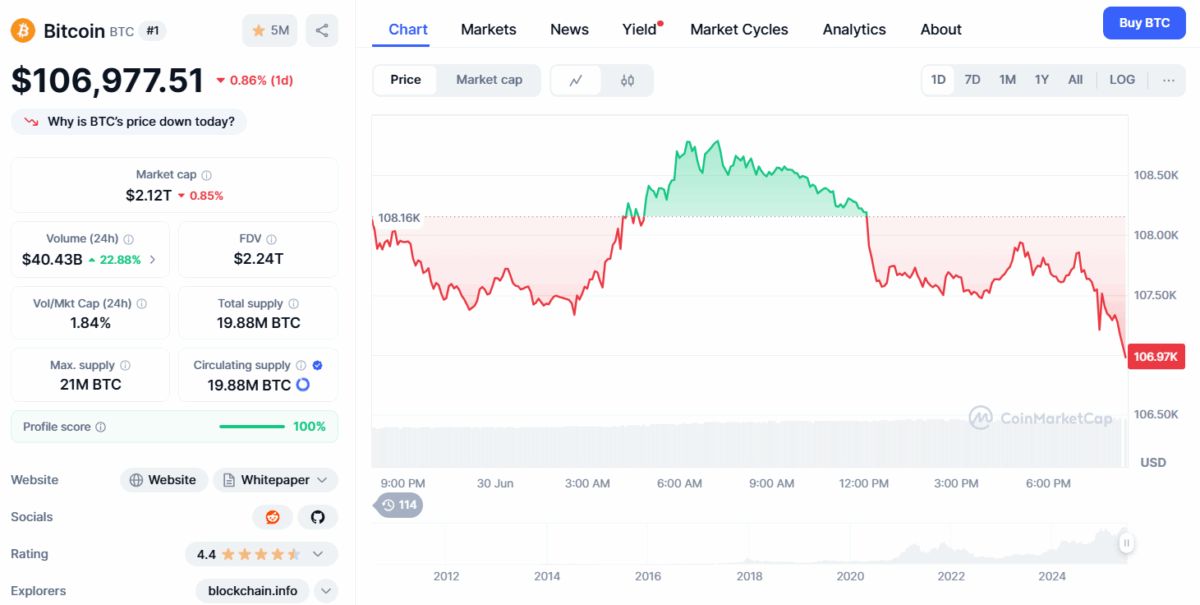
Task: Click the blue verified badge on Circulating supply
Action: 317,366
